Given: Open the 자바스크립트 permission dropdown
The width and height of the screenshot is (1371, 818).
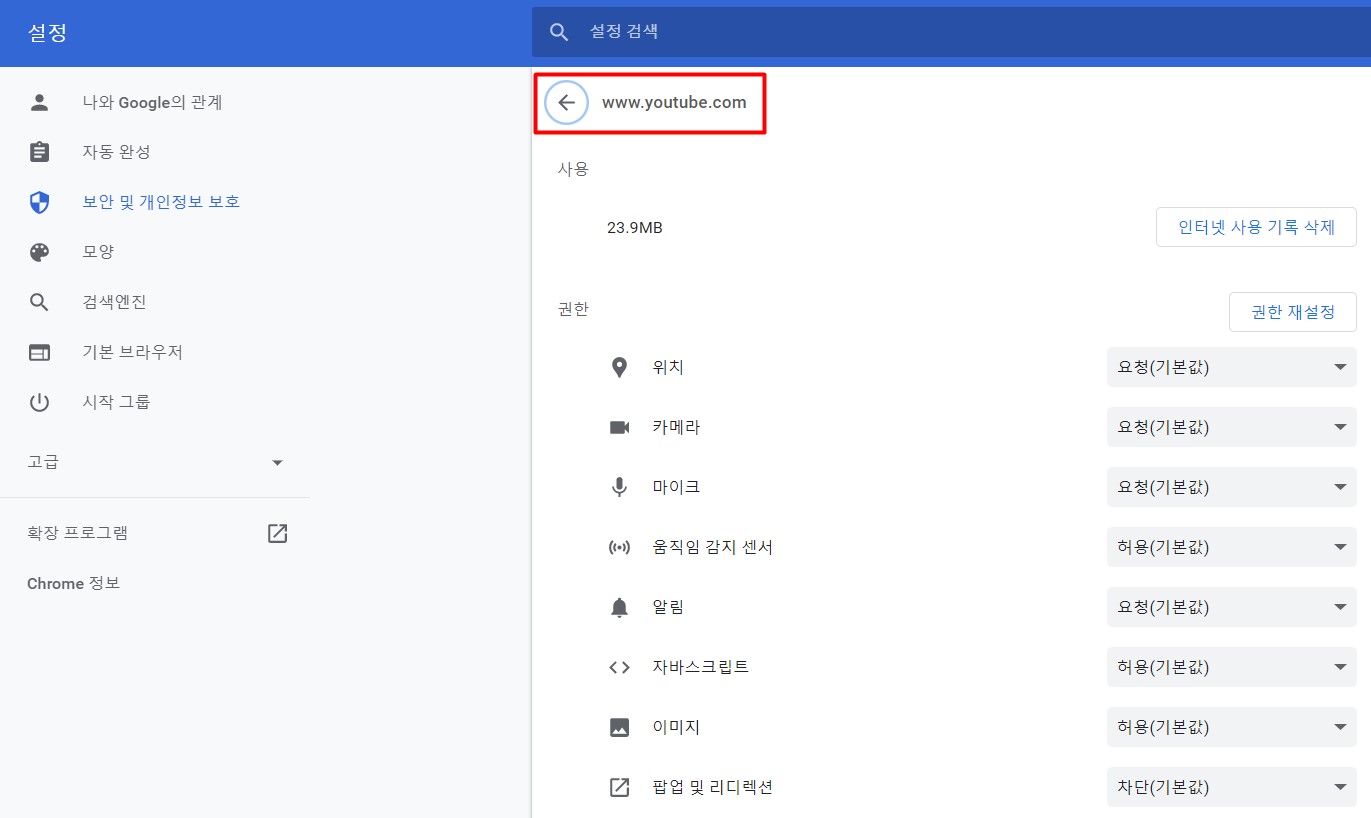Looking at the screenshot, I should pos(1231,667).
